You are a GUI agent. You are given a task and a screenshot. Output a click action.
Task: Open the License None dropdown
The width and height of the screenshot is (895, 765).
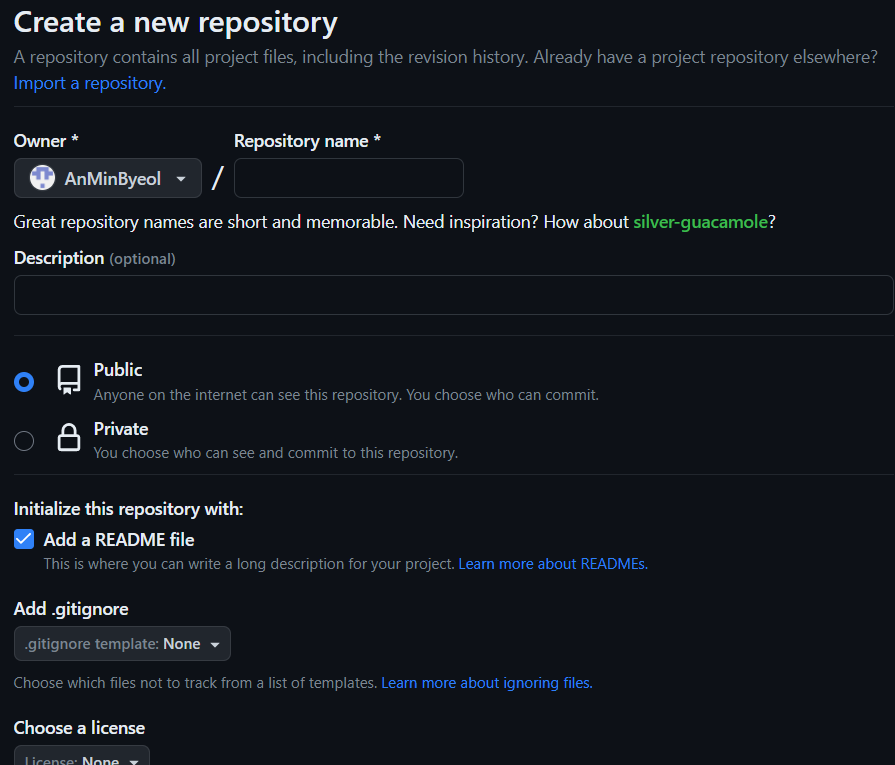coord(82,756)
